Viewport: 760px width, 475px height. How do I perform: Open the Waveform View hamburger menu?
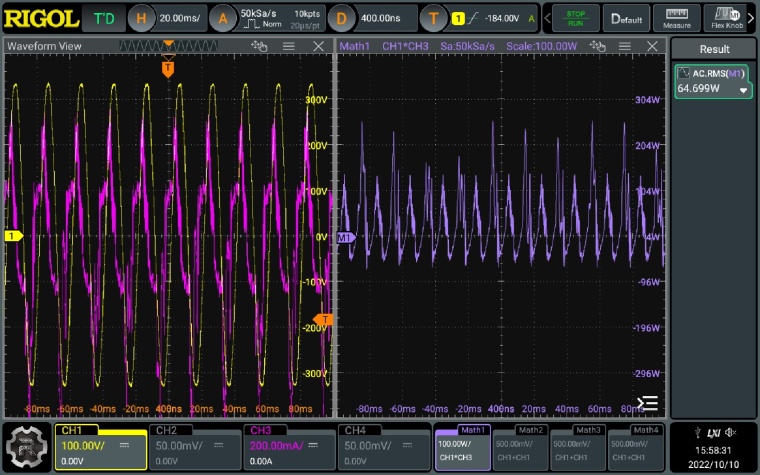288,47
